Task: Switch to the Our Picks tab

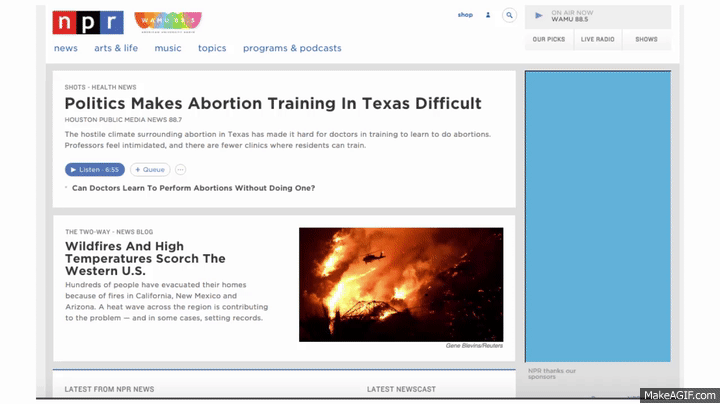Action: [549, 39]
